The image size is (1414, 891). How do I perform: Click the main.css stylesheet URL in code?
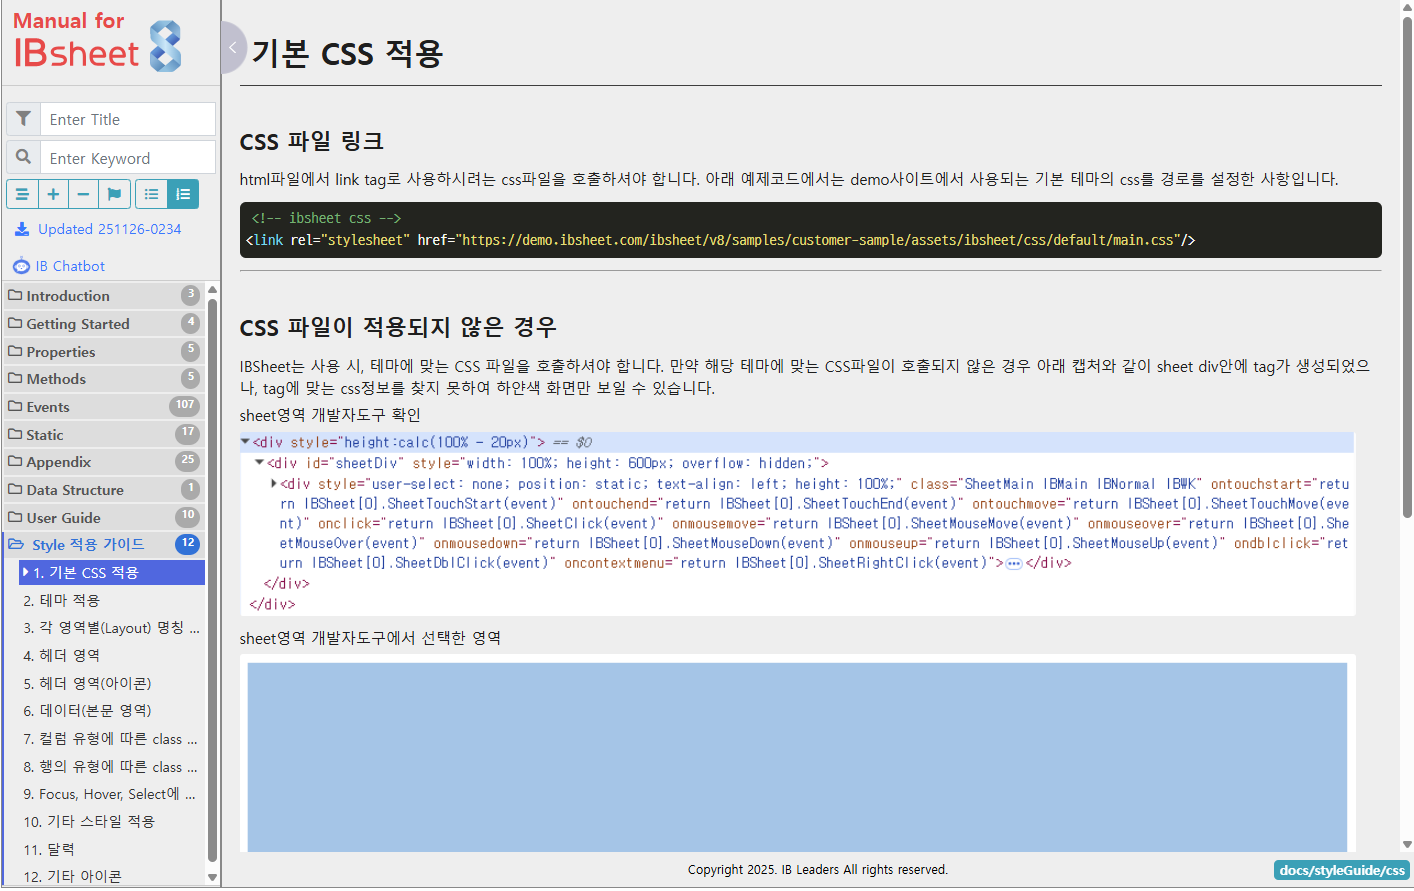[x=817, y=240]
